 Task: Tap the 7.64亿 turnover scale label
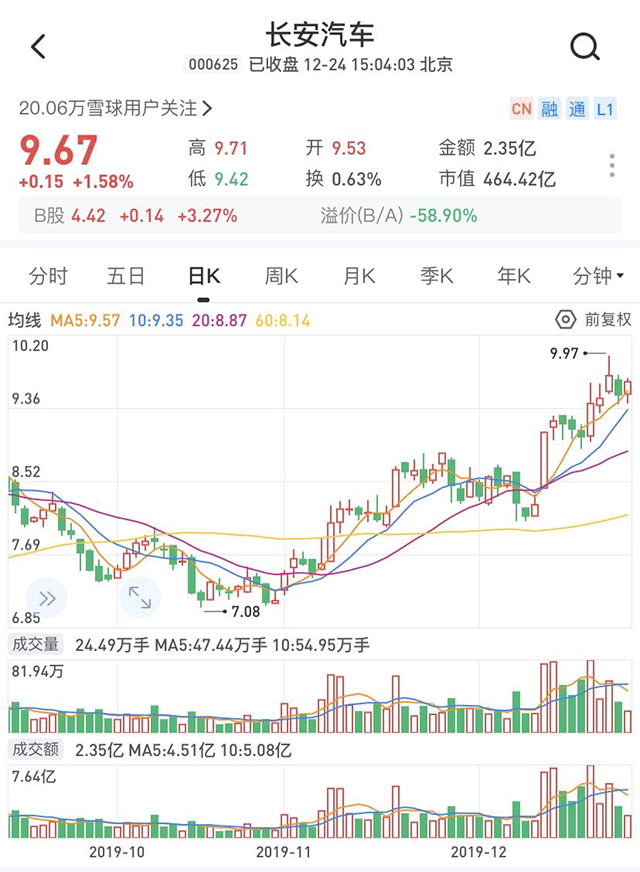point(34,776)
